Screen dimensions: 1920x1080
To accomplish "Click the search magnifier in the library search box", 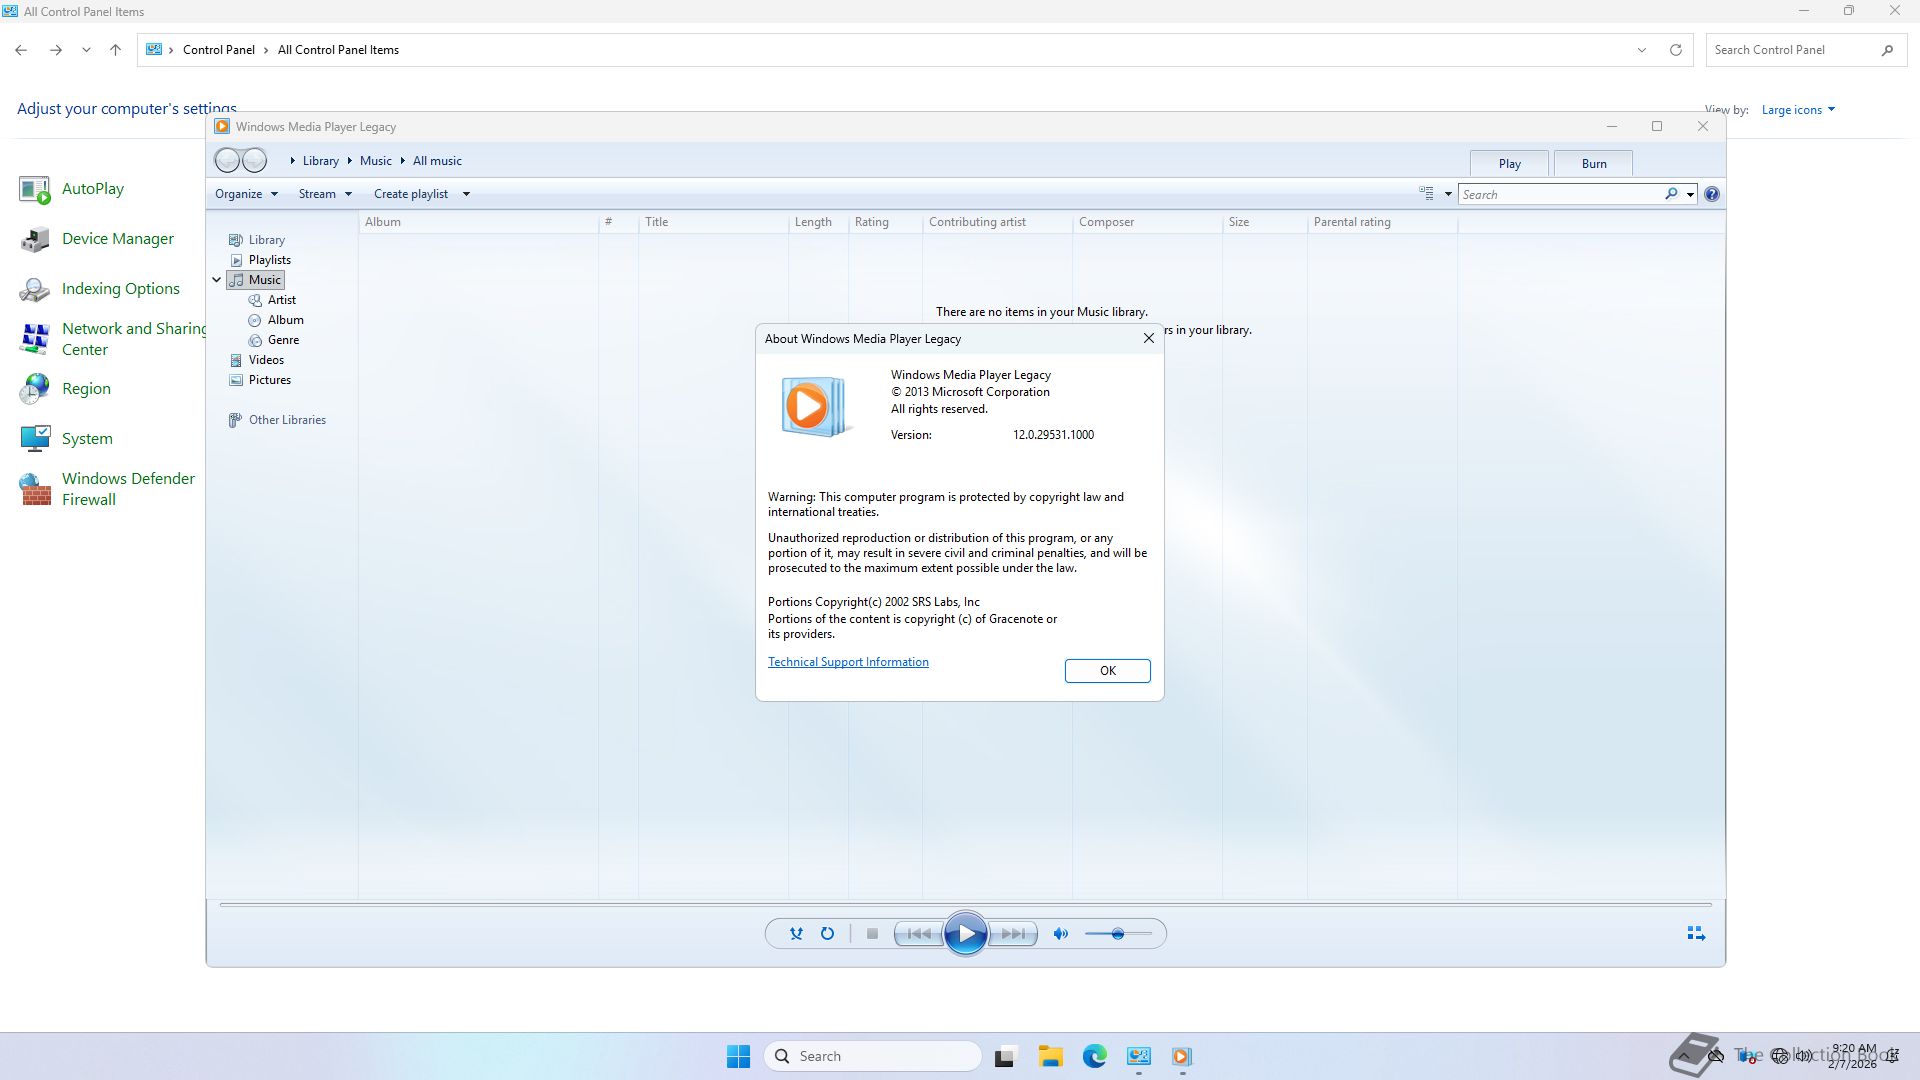I will (x=1671, y=194).
